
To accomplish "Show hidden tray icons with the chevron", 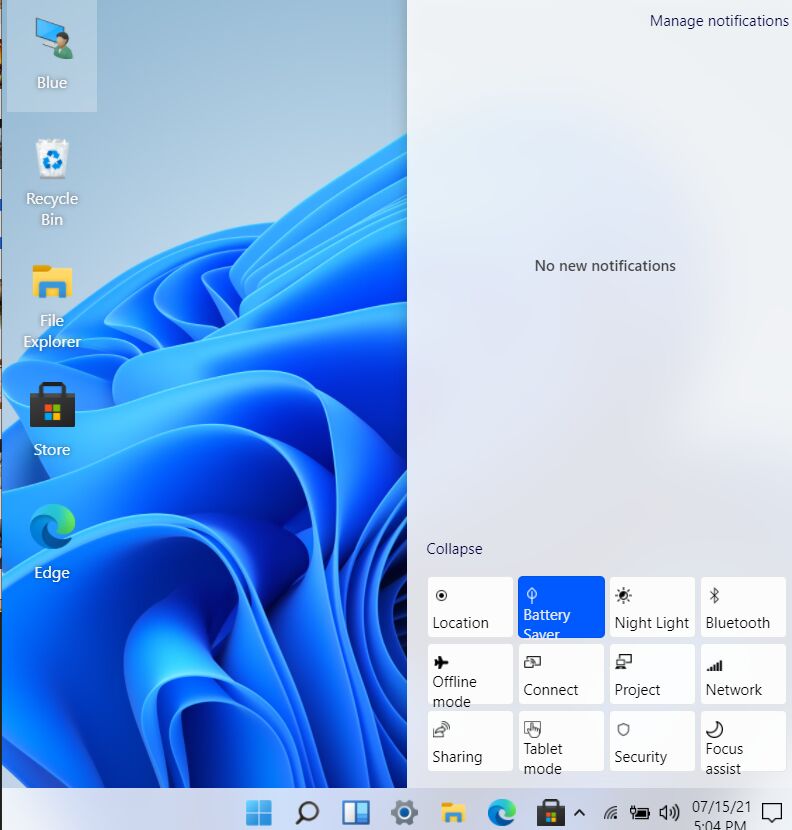I will [579, 813].
